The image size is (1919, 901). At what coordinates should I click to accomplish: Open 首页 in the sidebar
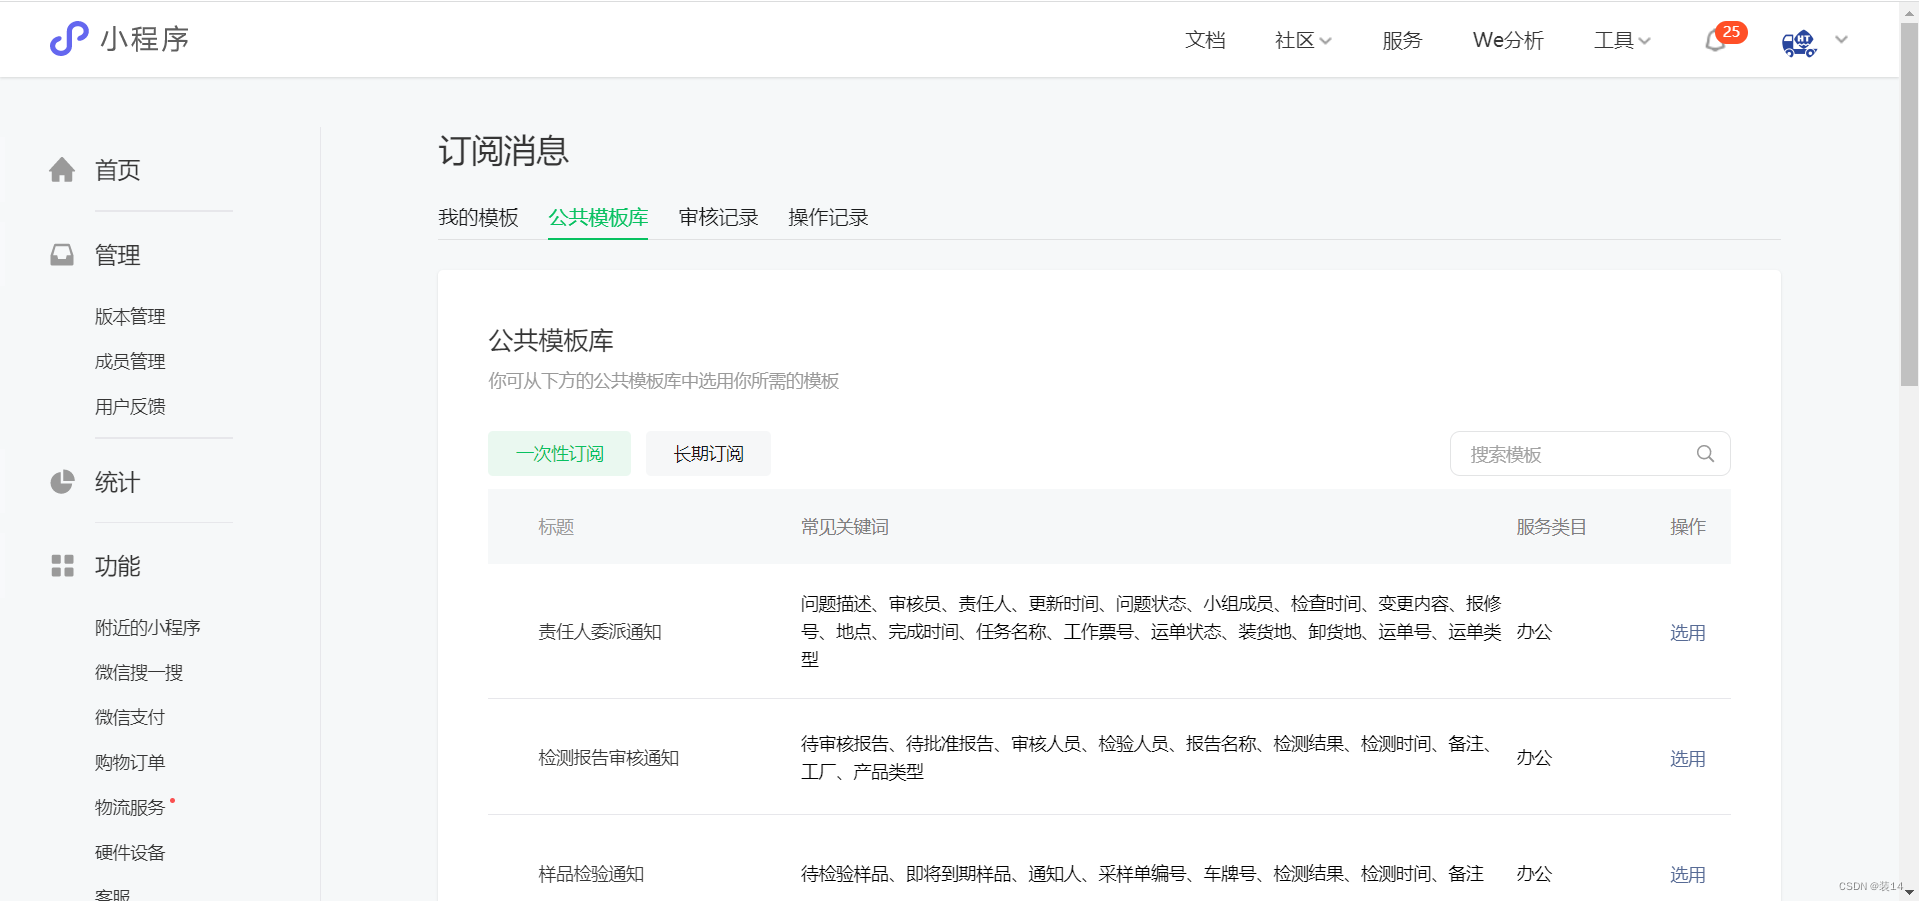click(x=117, y=170)
